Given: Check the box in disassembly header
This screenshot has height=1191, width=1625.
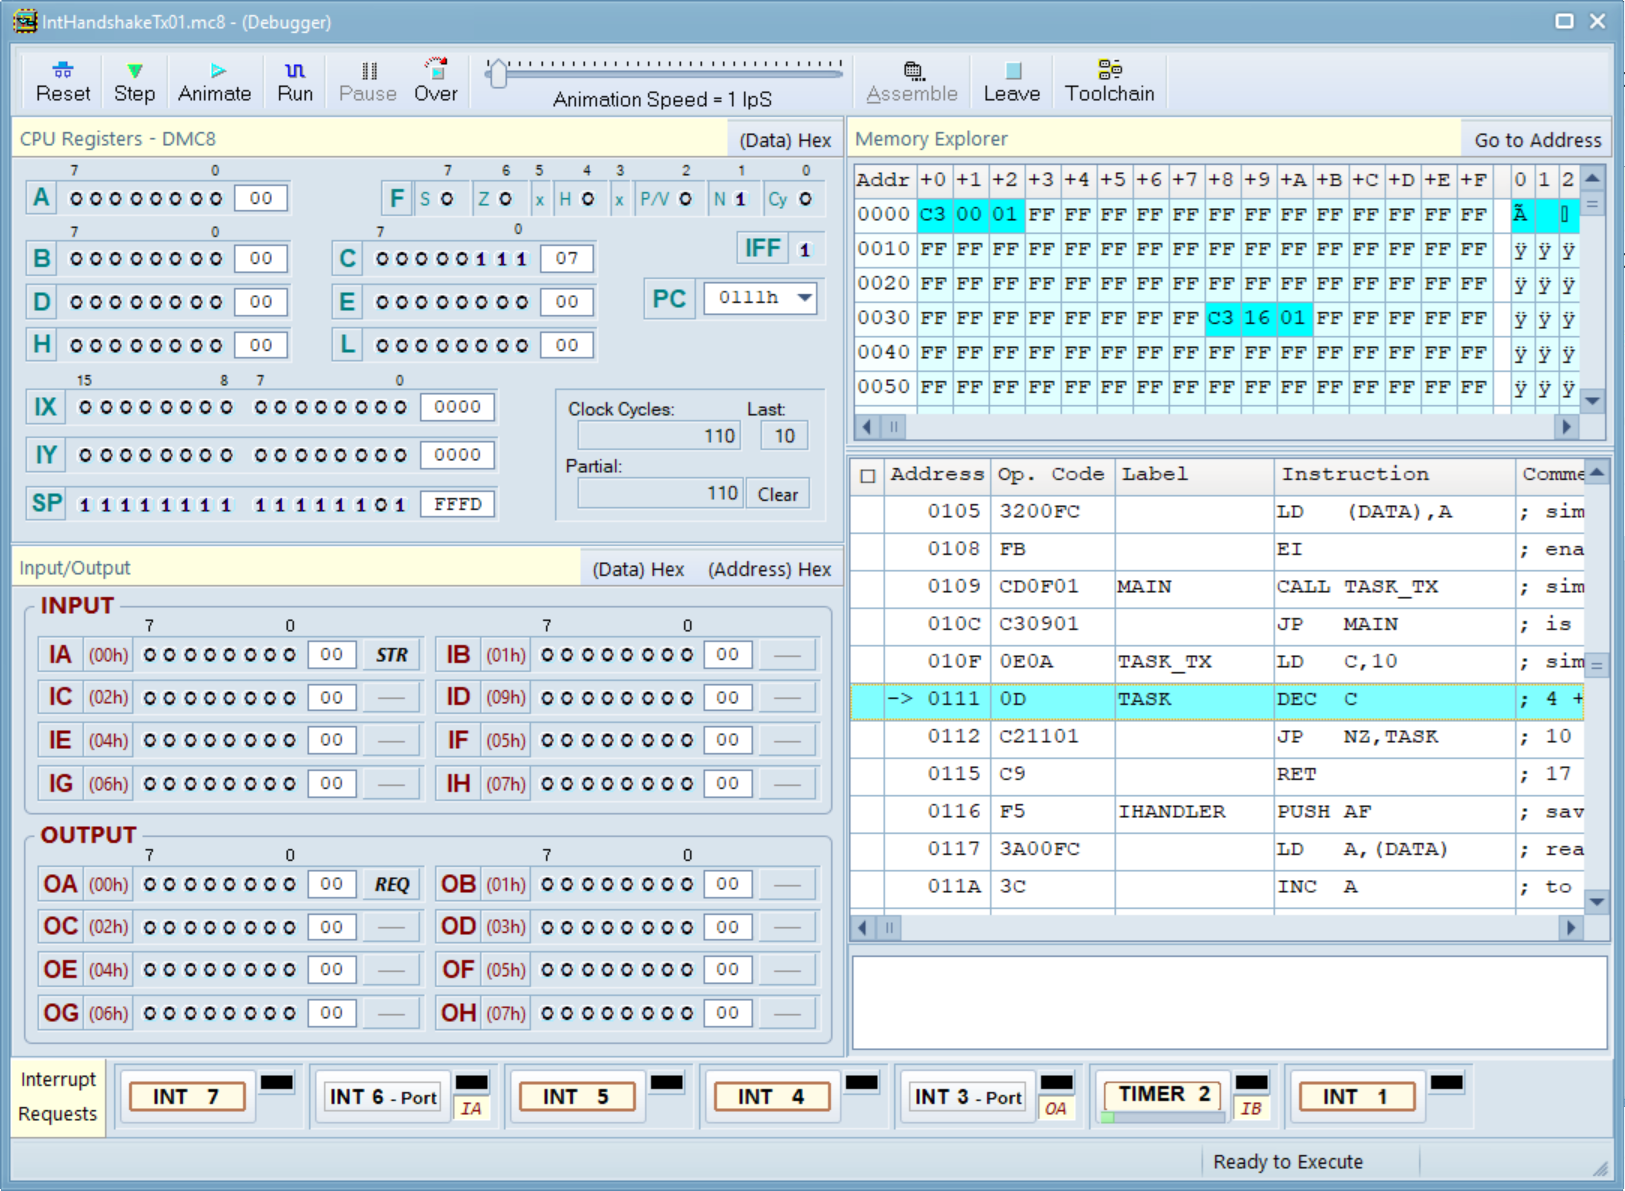Looking at the screenshot, I should (x=868, y=476).
